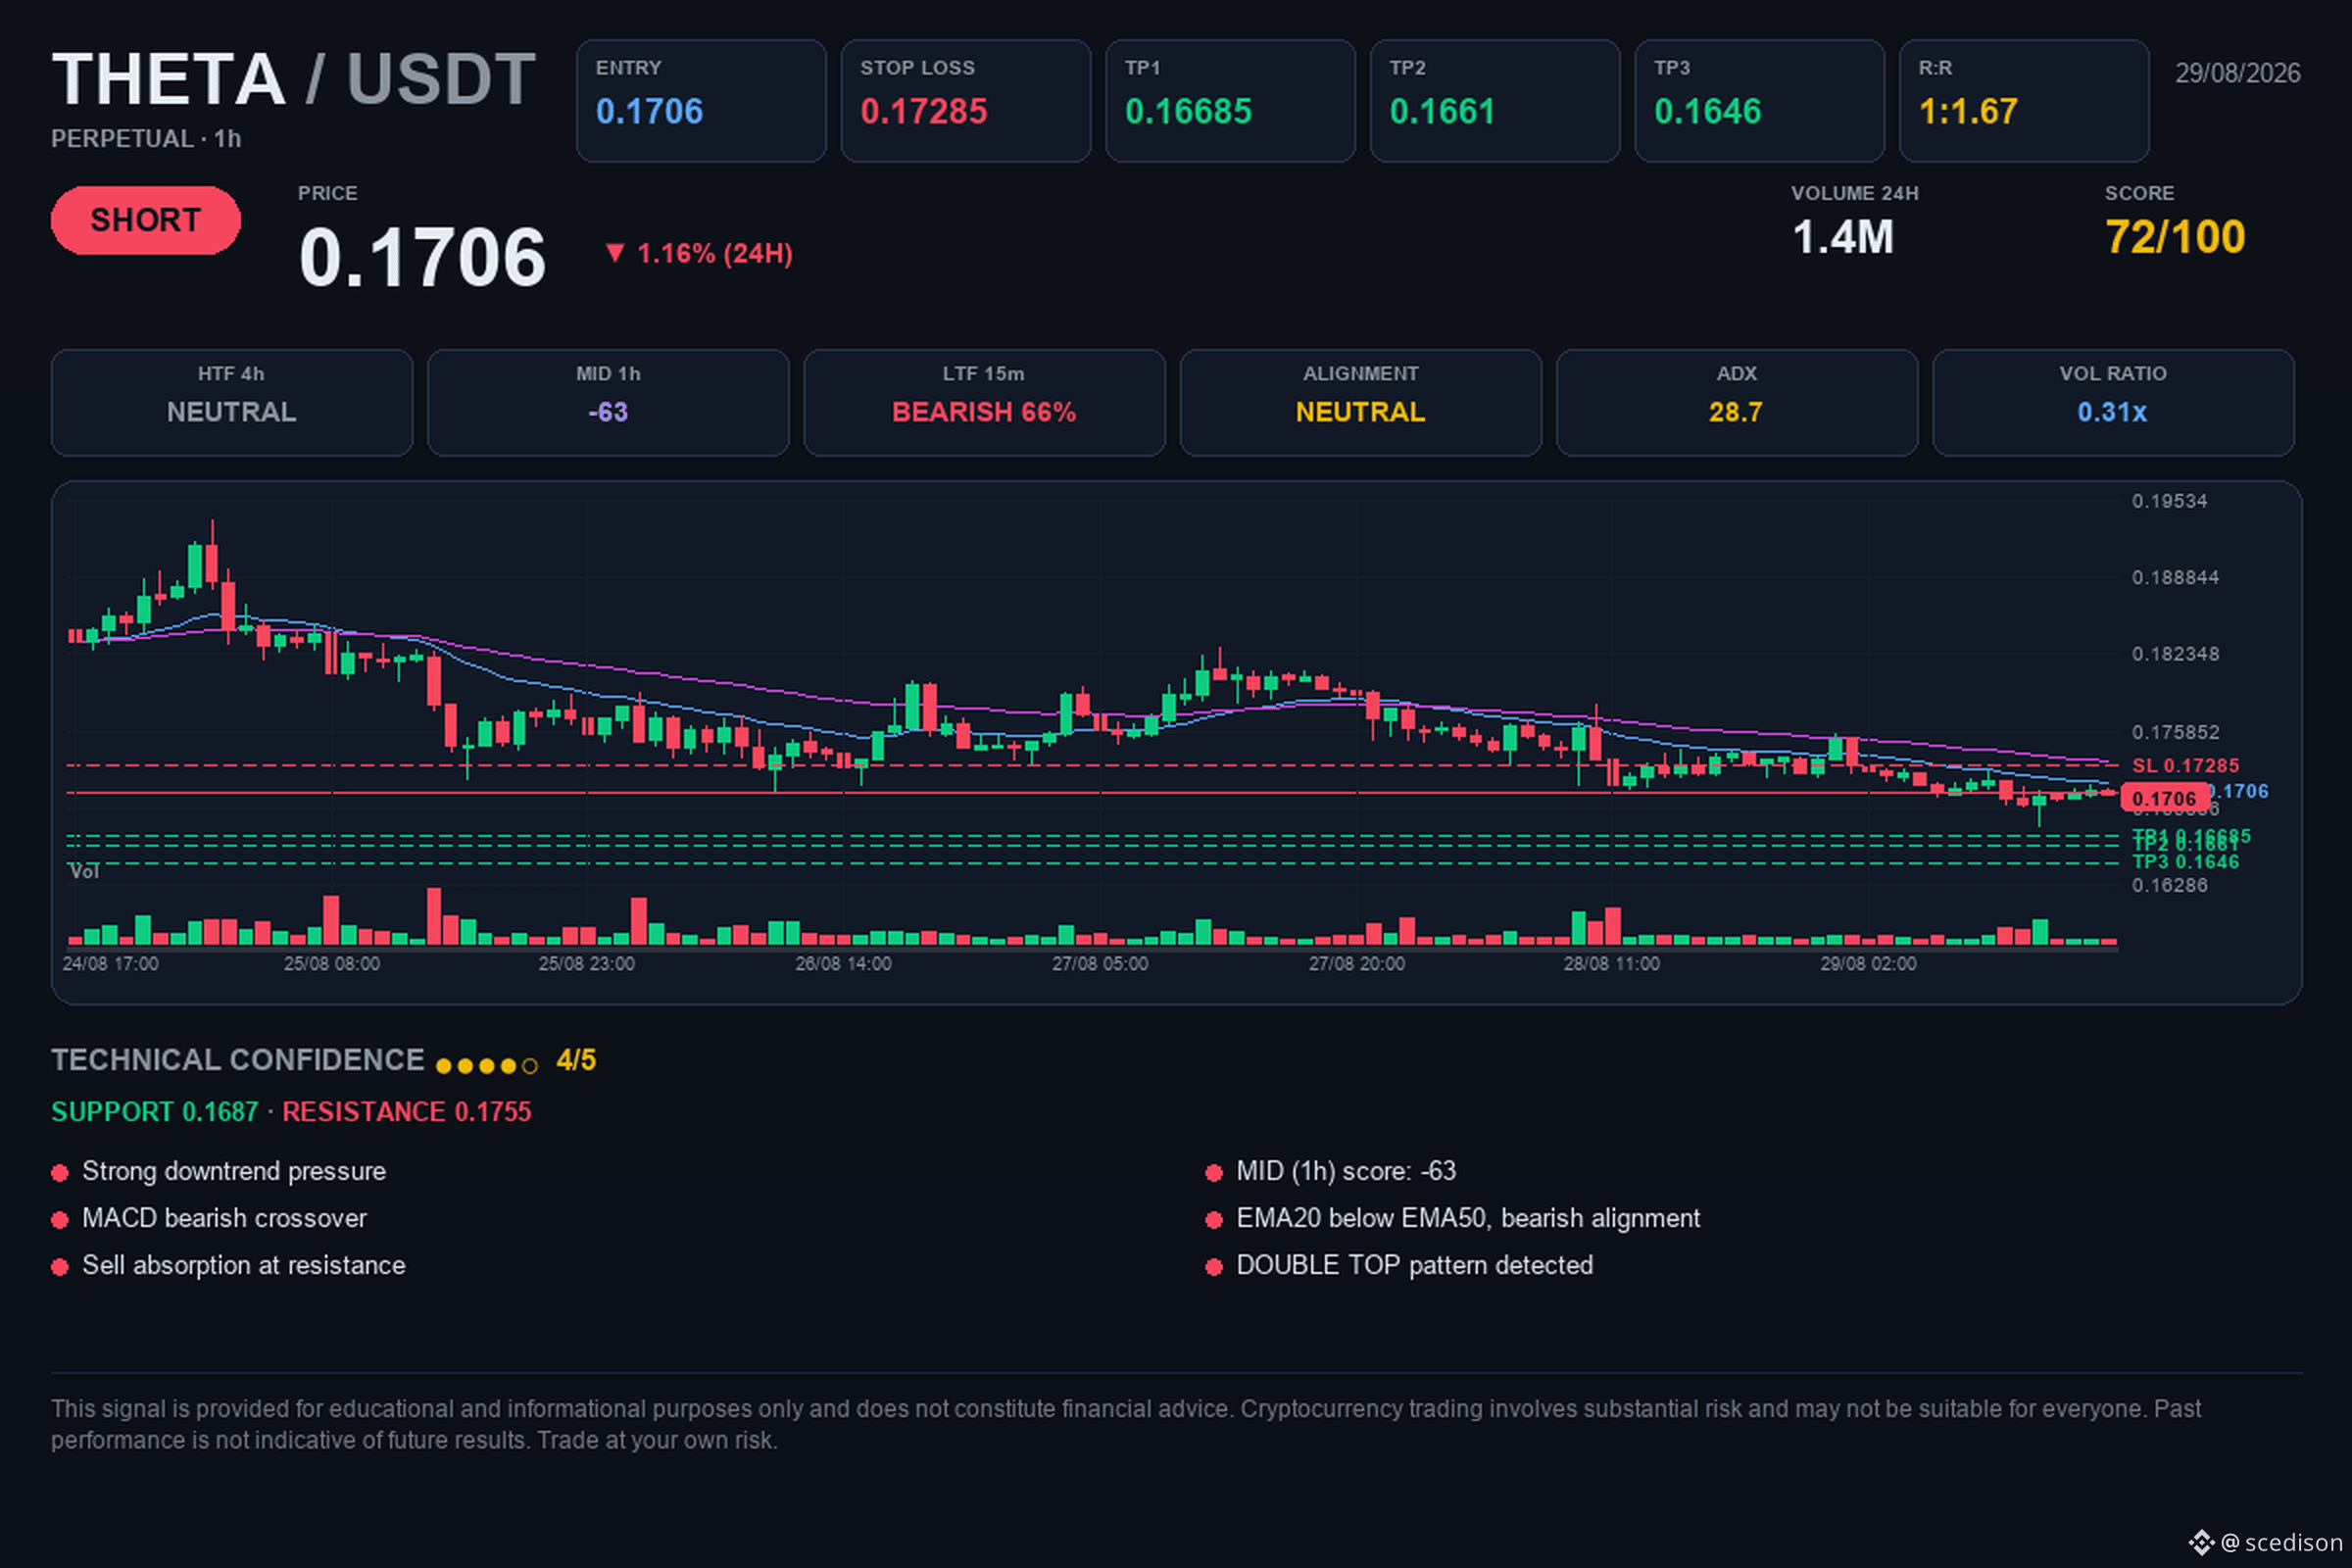This screenshot has height=1568, width=2352.
Task: Click the 0.188844 price axis label
Action: click(x=2175, y=578)
